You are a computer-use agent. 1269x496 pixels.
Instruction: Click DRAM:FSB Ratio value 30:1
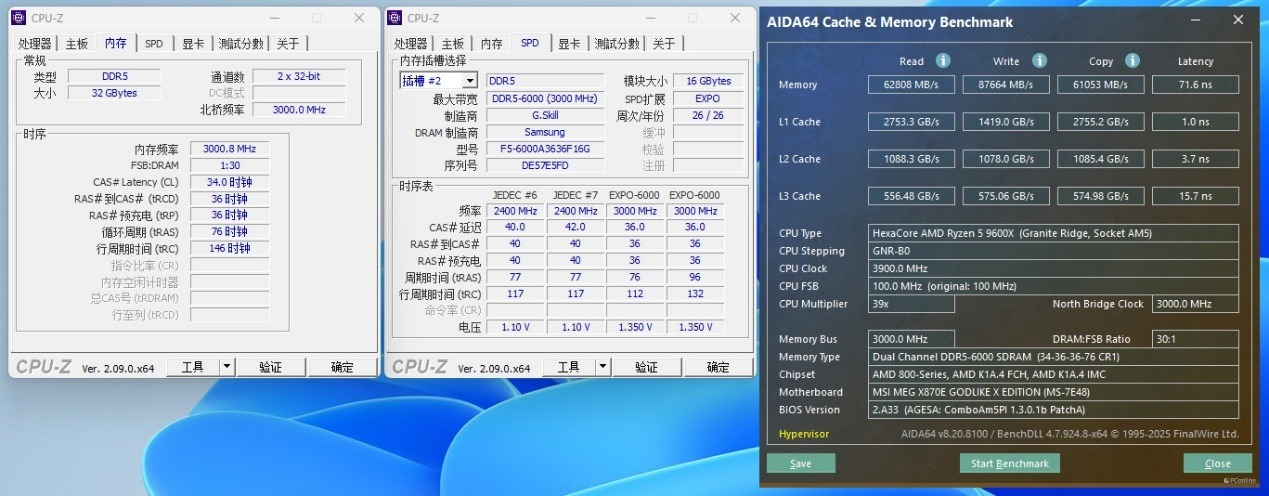pos(1196,339)
